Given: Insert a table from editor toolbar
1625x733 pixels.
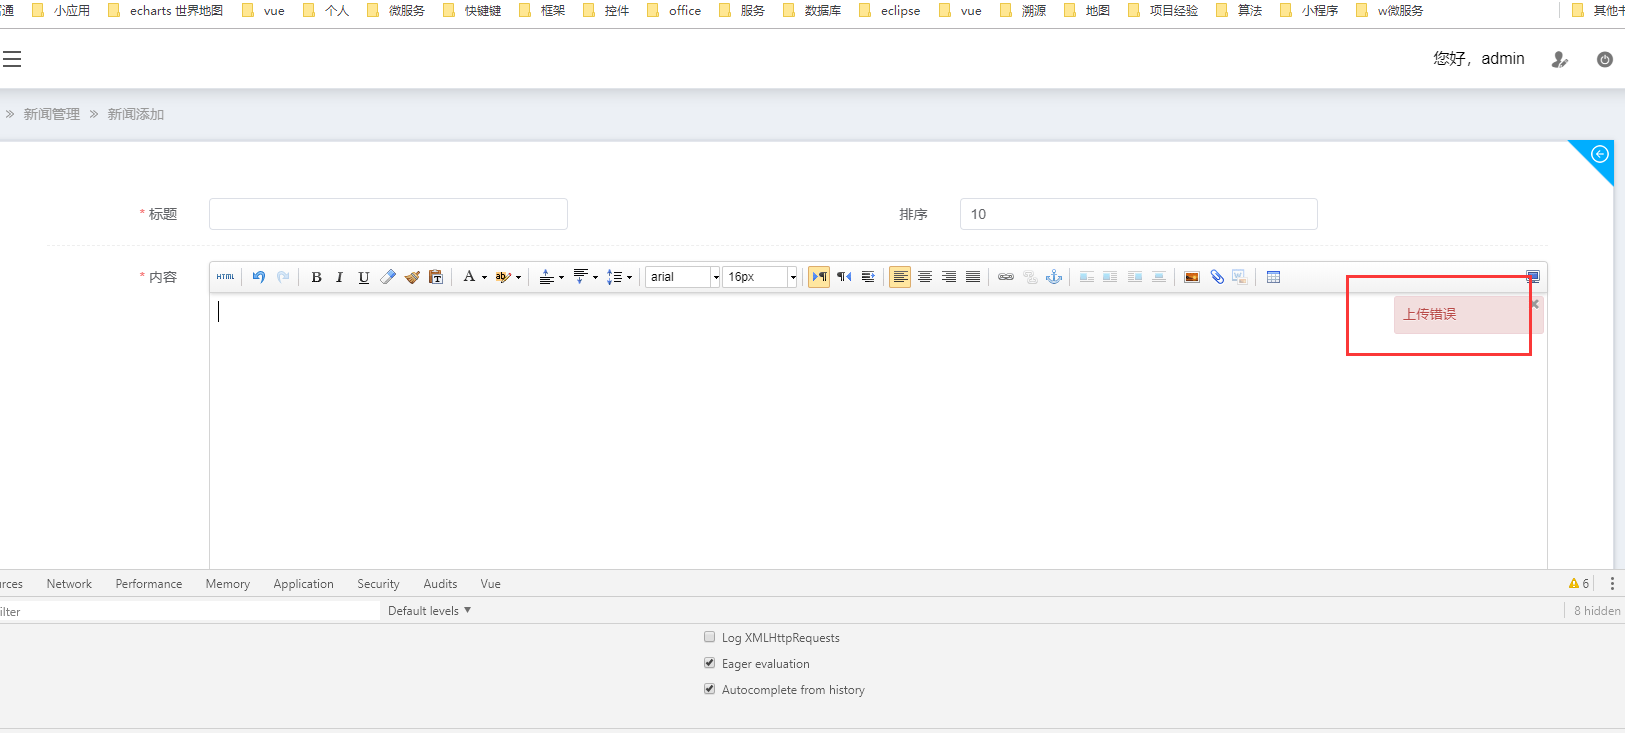Looking at the screenshot, I should [1273, 277].
